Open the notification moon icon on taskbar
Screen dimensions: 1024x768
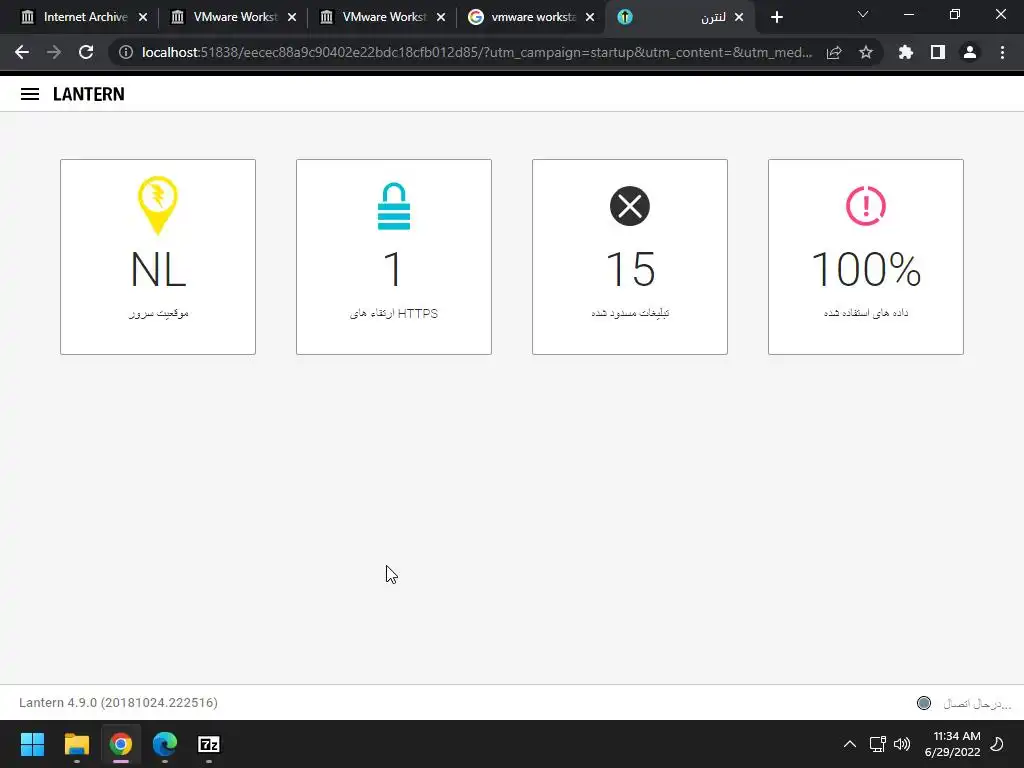pyautogui.click(x=997, y=744)
